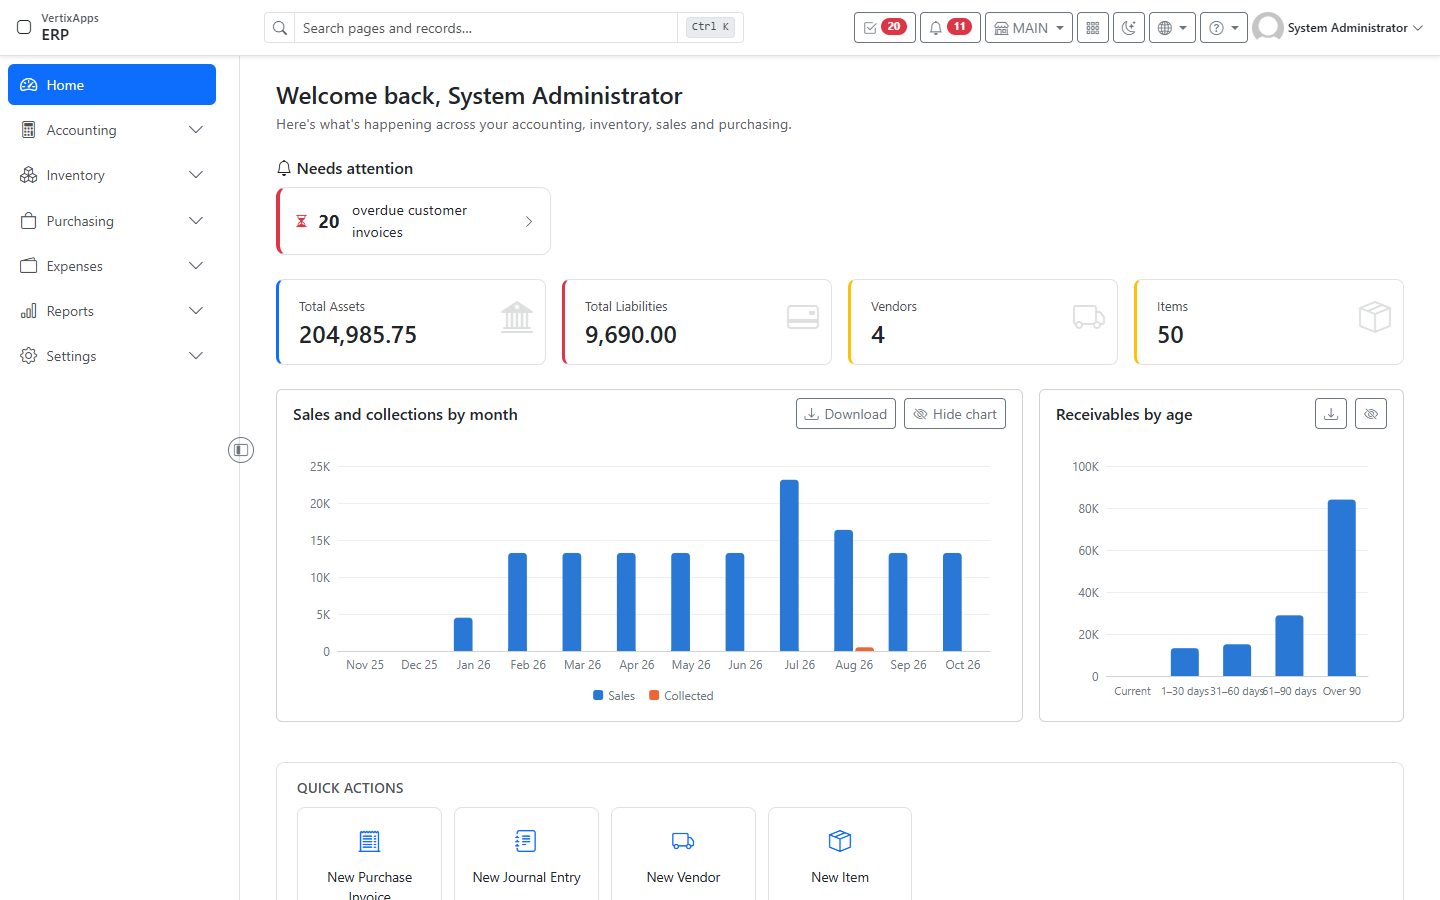Click the sidebar collapse handle icon

(241, 450)
